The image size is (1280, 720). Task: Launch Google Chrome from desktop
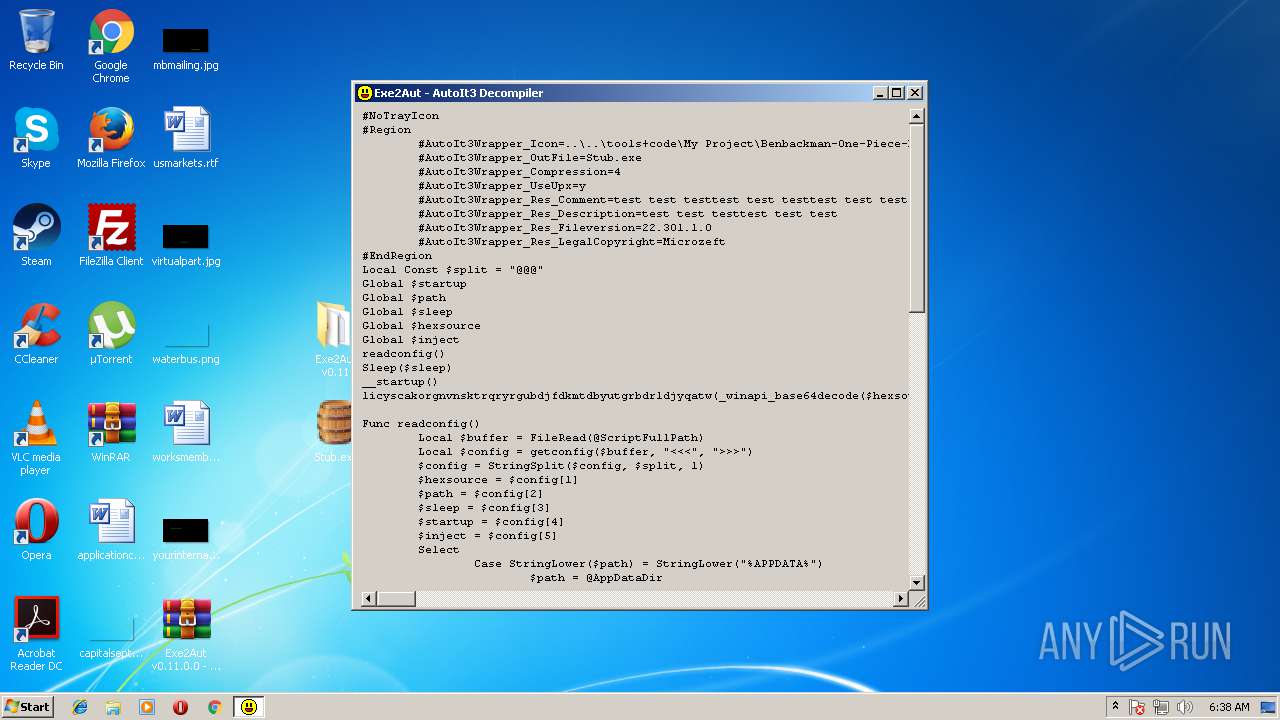coord(111,46)
